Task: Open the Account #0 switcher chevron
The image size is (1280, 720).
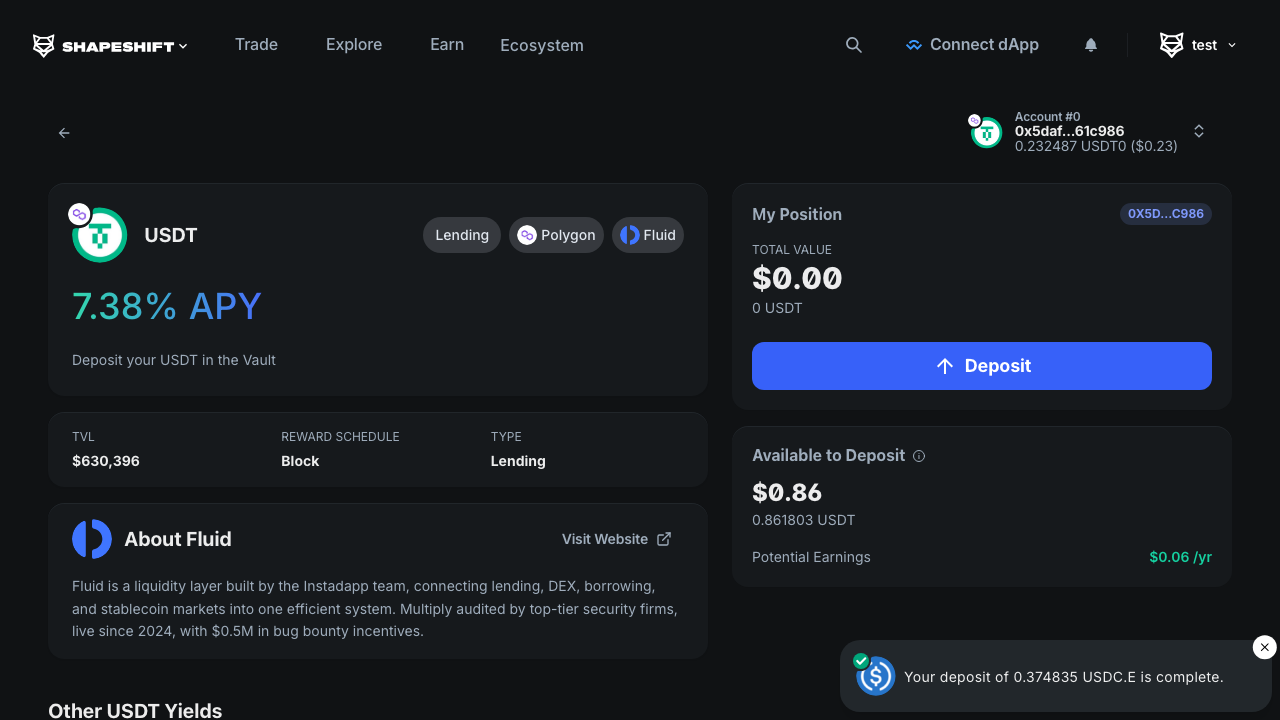Action: pyautogui.click(x=1198, y=131)
